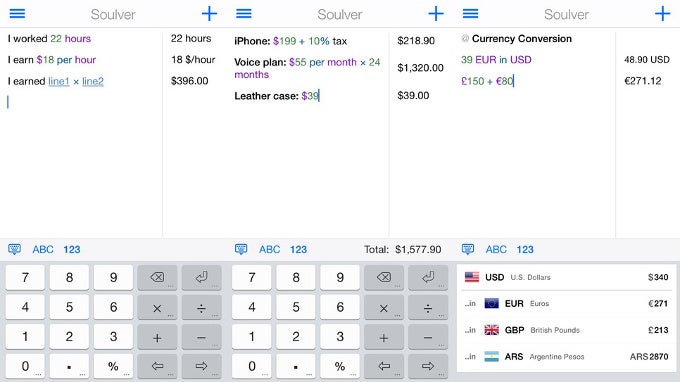Move cursor right with arrow on middle keypad

(x=428, y=366)
